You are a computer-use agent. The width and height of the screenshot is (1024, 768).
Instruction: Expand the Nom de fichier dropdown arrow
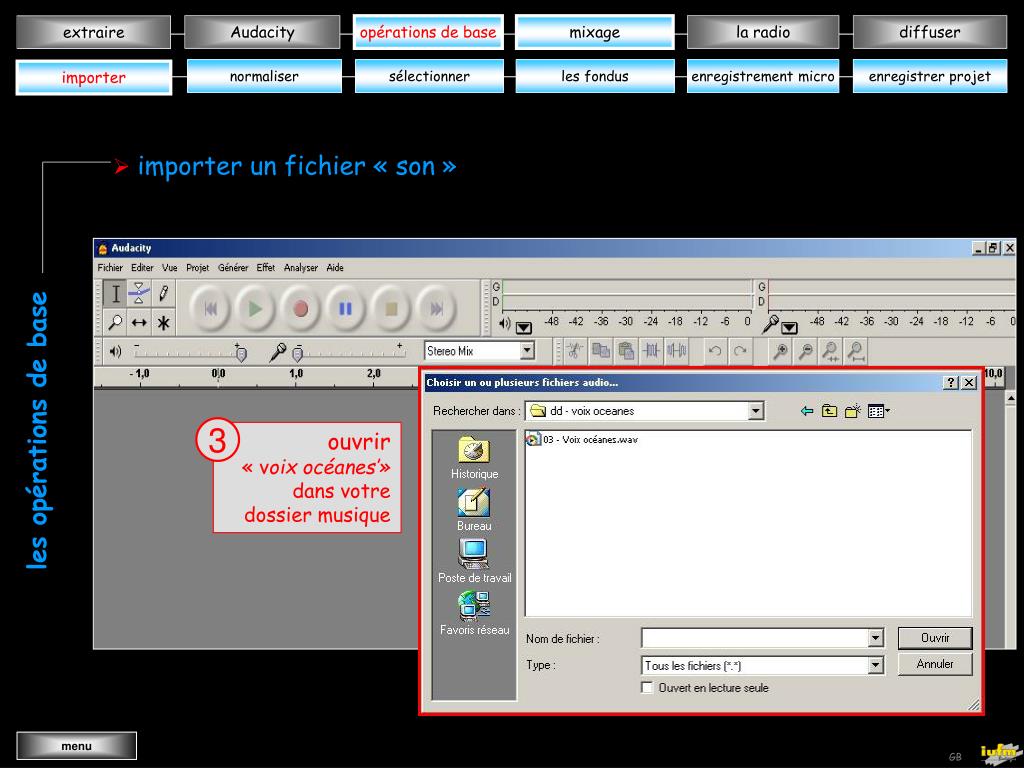coord(876,638)
